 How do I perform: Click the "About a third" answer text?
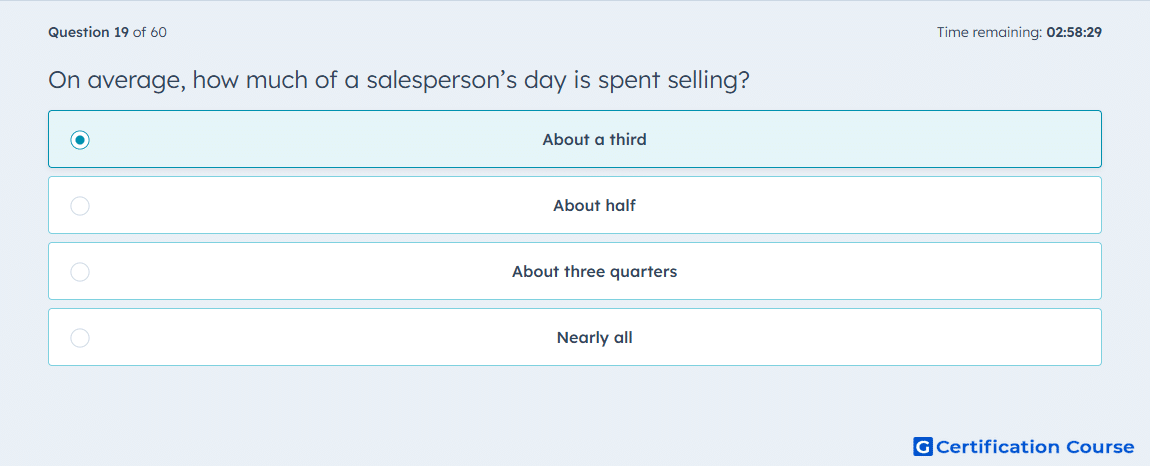point(594,139)
